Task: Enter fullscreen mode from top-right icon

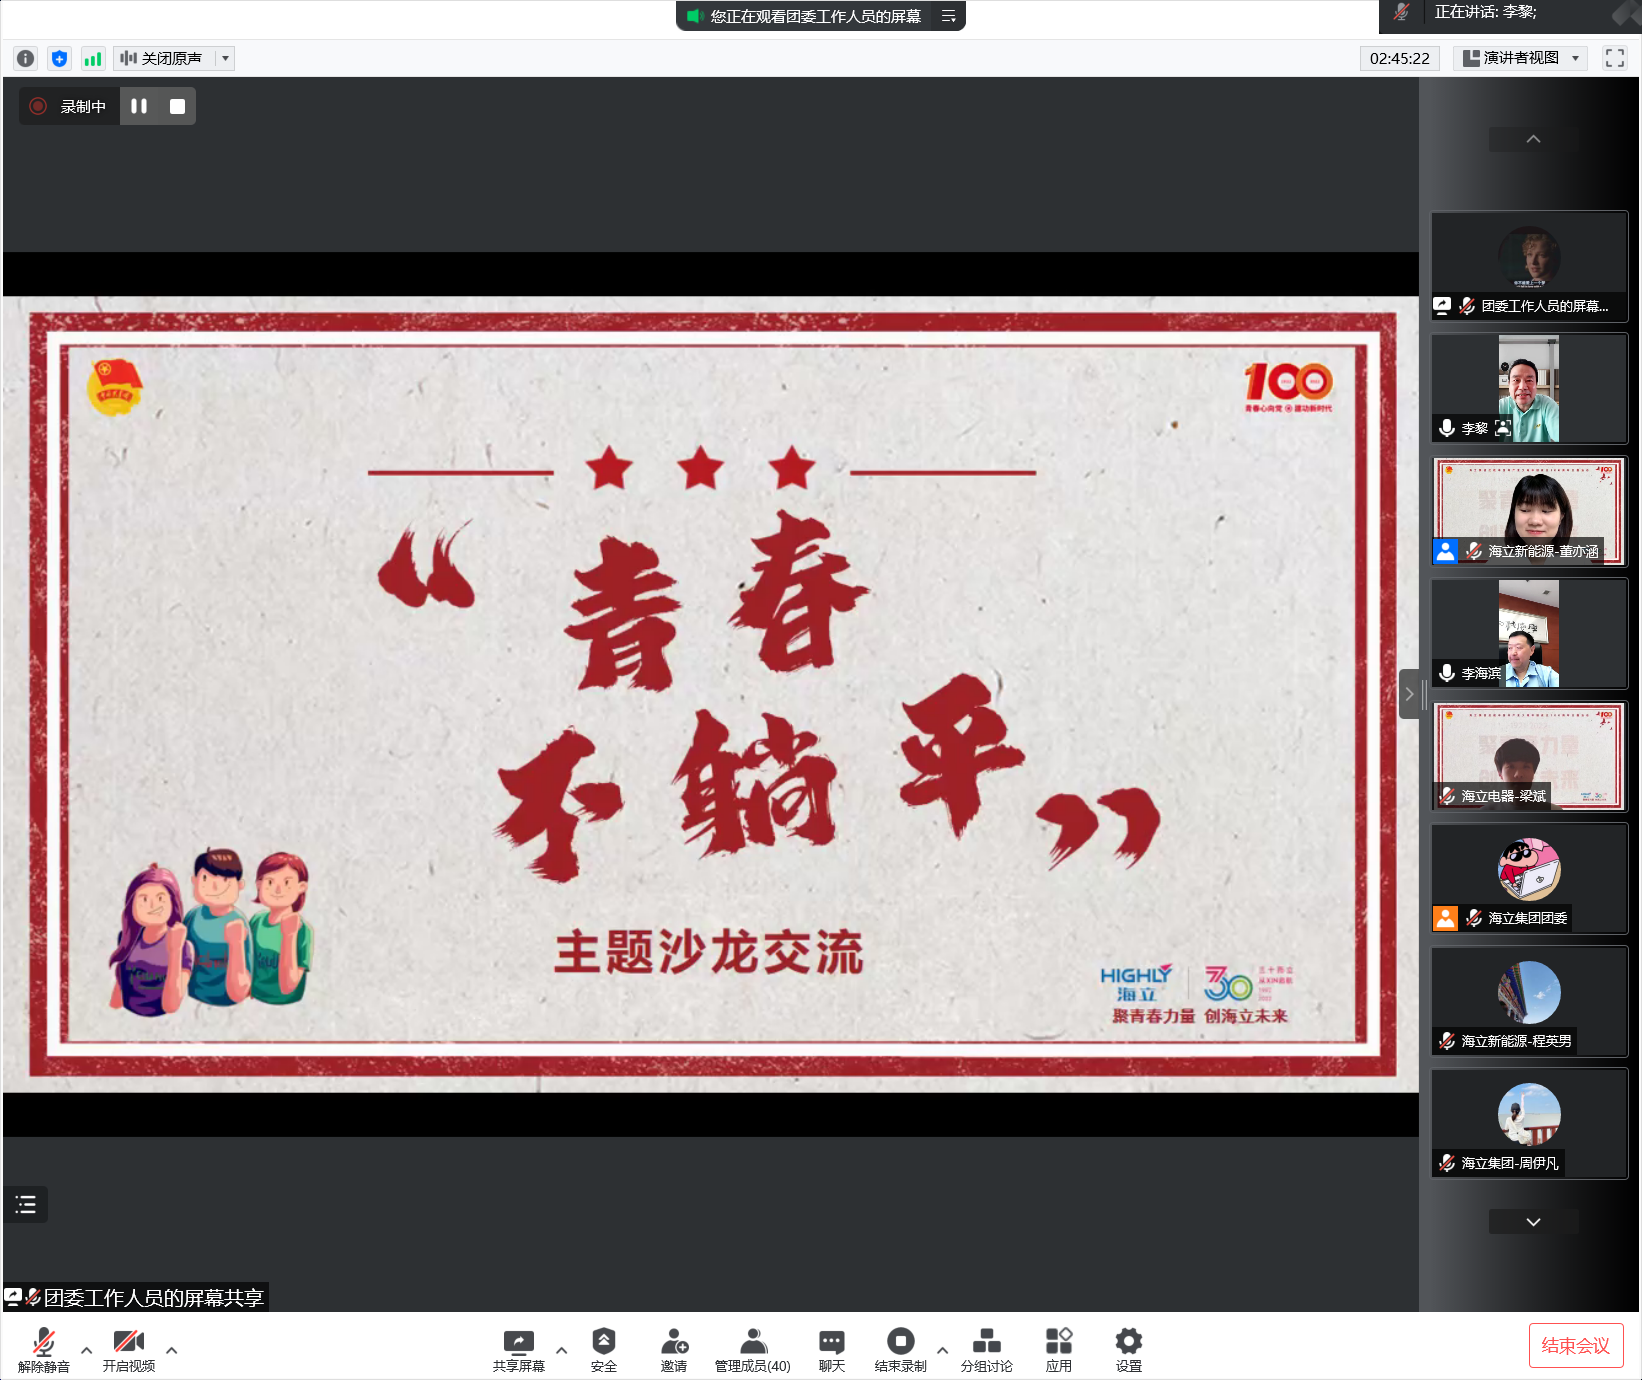Action: (x=1614, y=58)
